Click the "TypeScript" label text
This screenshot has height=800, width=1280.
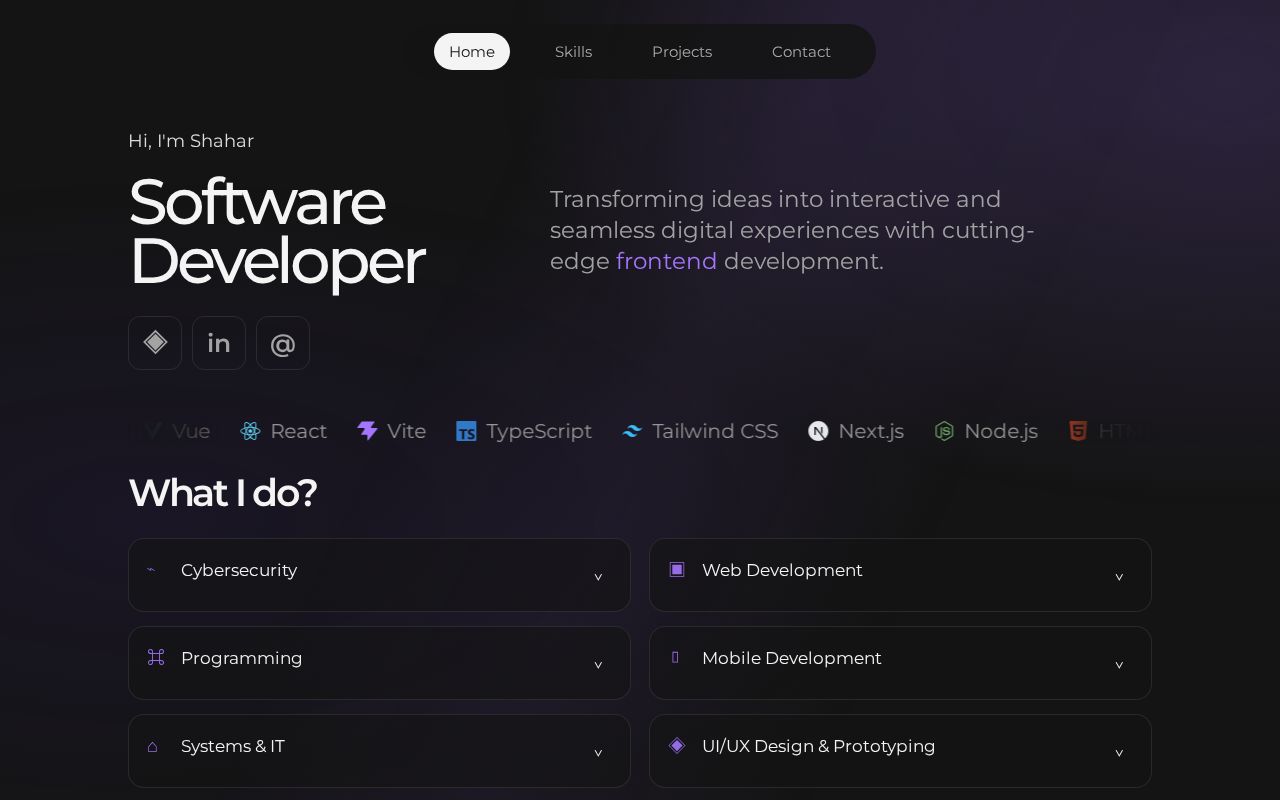(539, 431)
